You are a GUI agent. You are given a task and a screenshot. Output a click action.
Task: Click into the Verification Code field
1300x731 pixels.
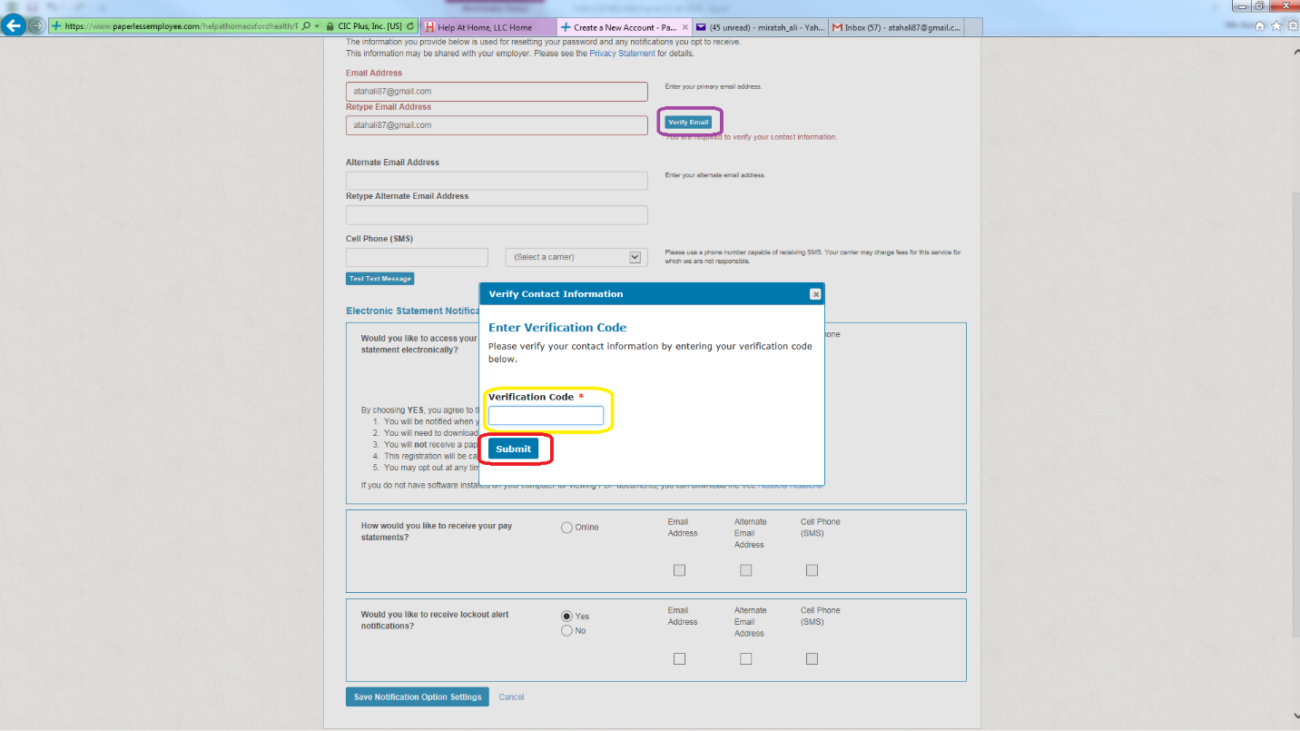pos(546,416)
